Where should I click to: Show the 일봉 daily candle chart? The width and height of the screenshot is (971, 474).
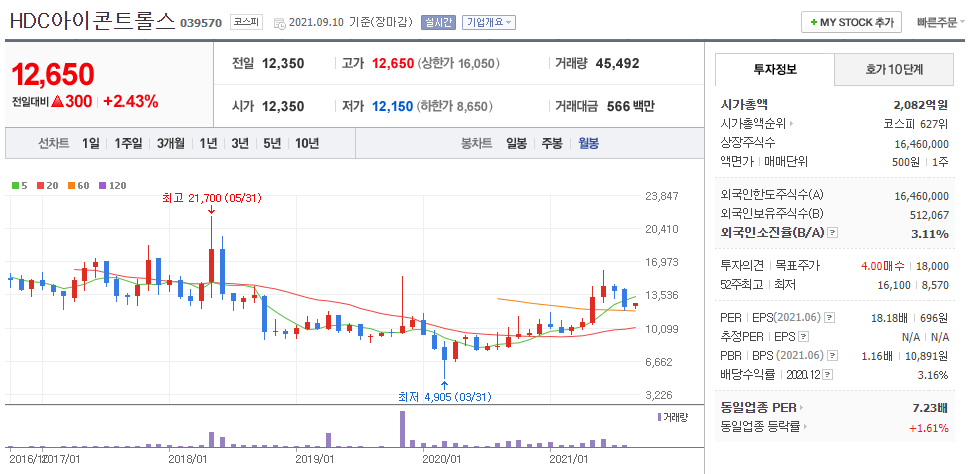pos(516,144)
